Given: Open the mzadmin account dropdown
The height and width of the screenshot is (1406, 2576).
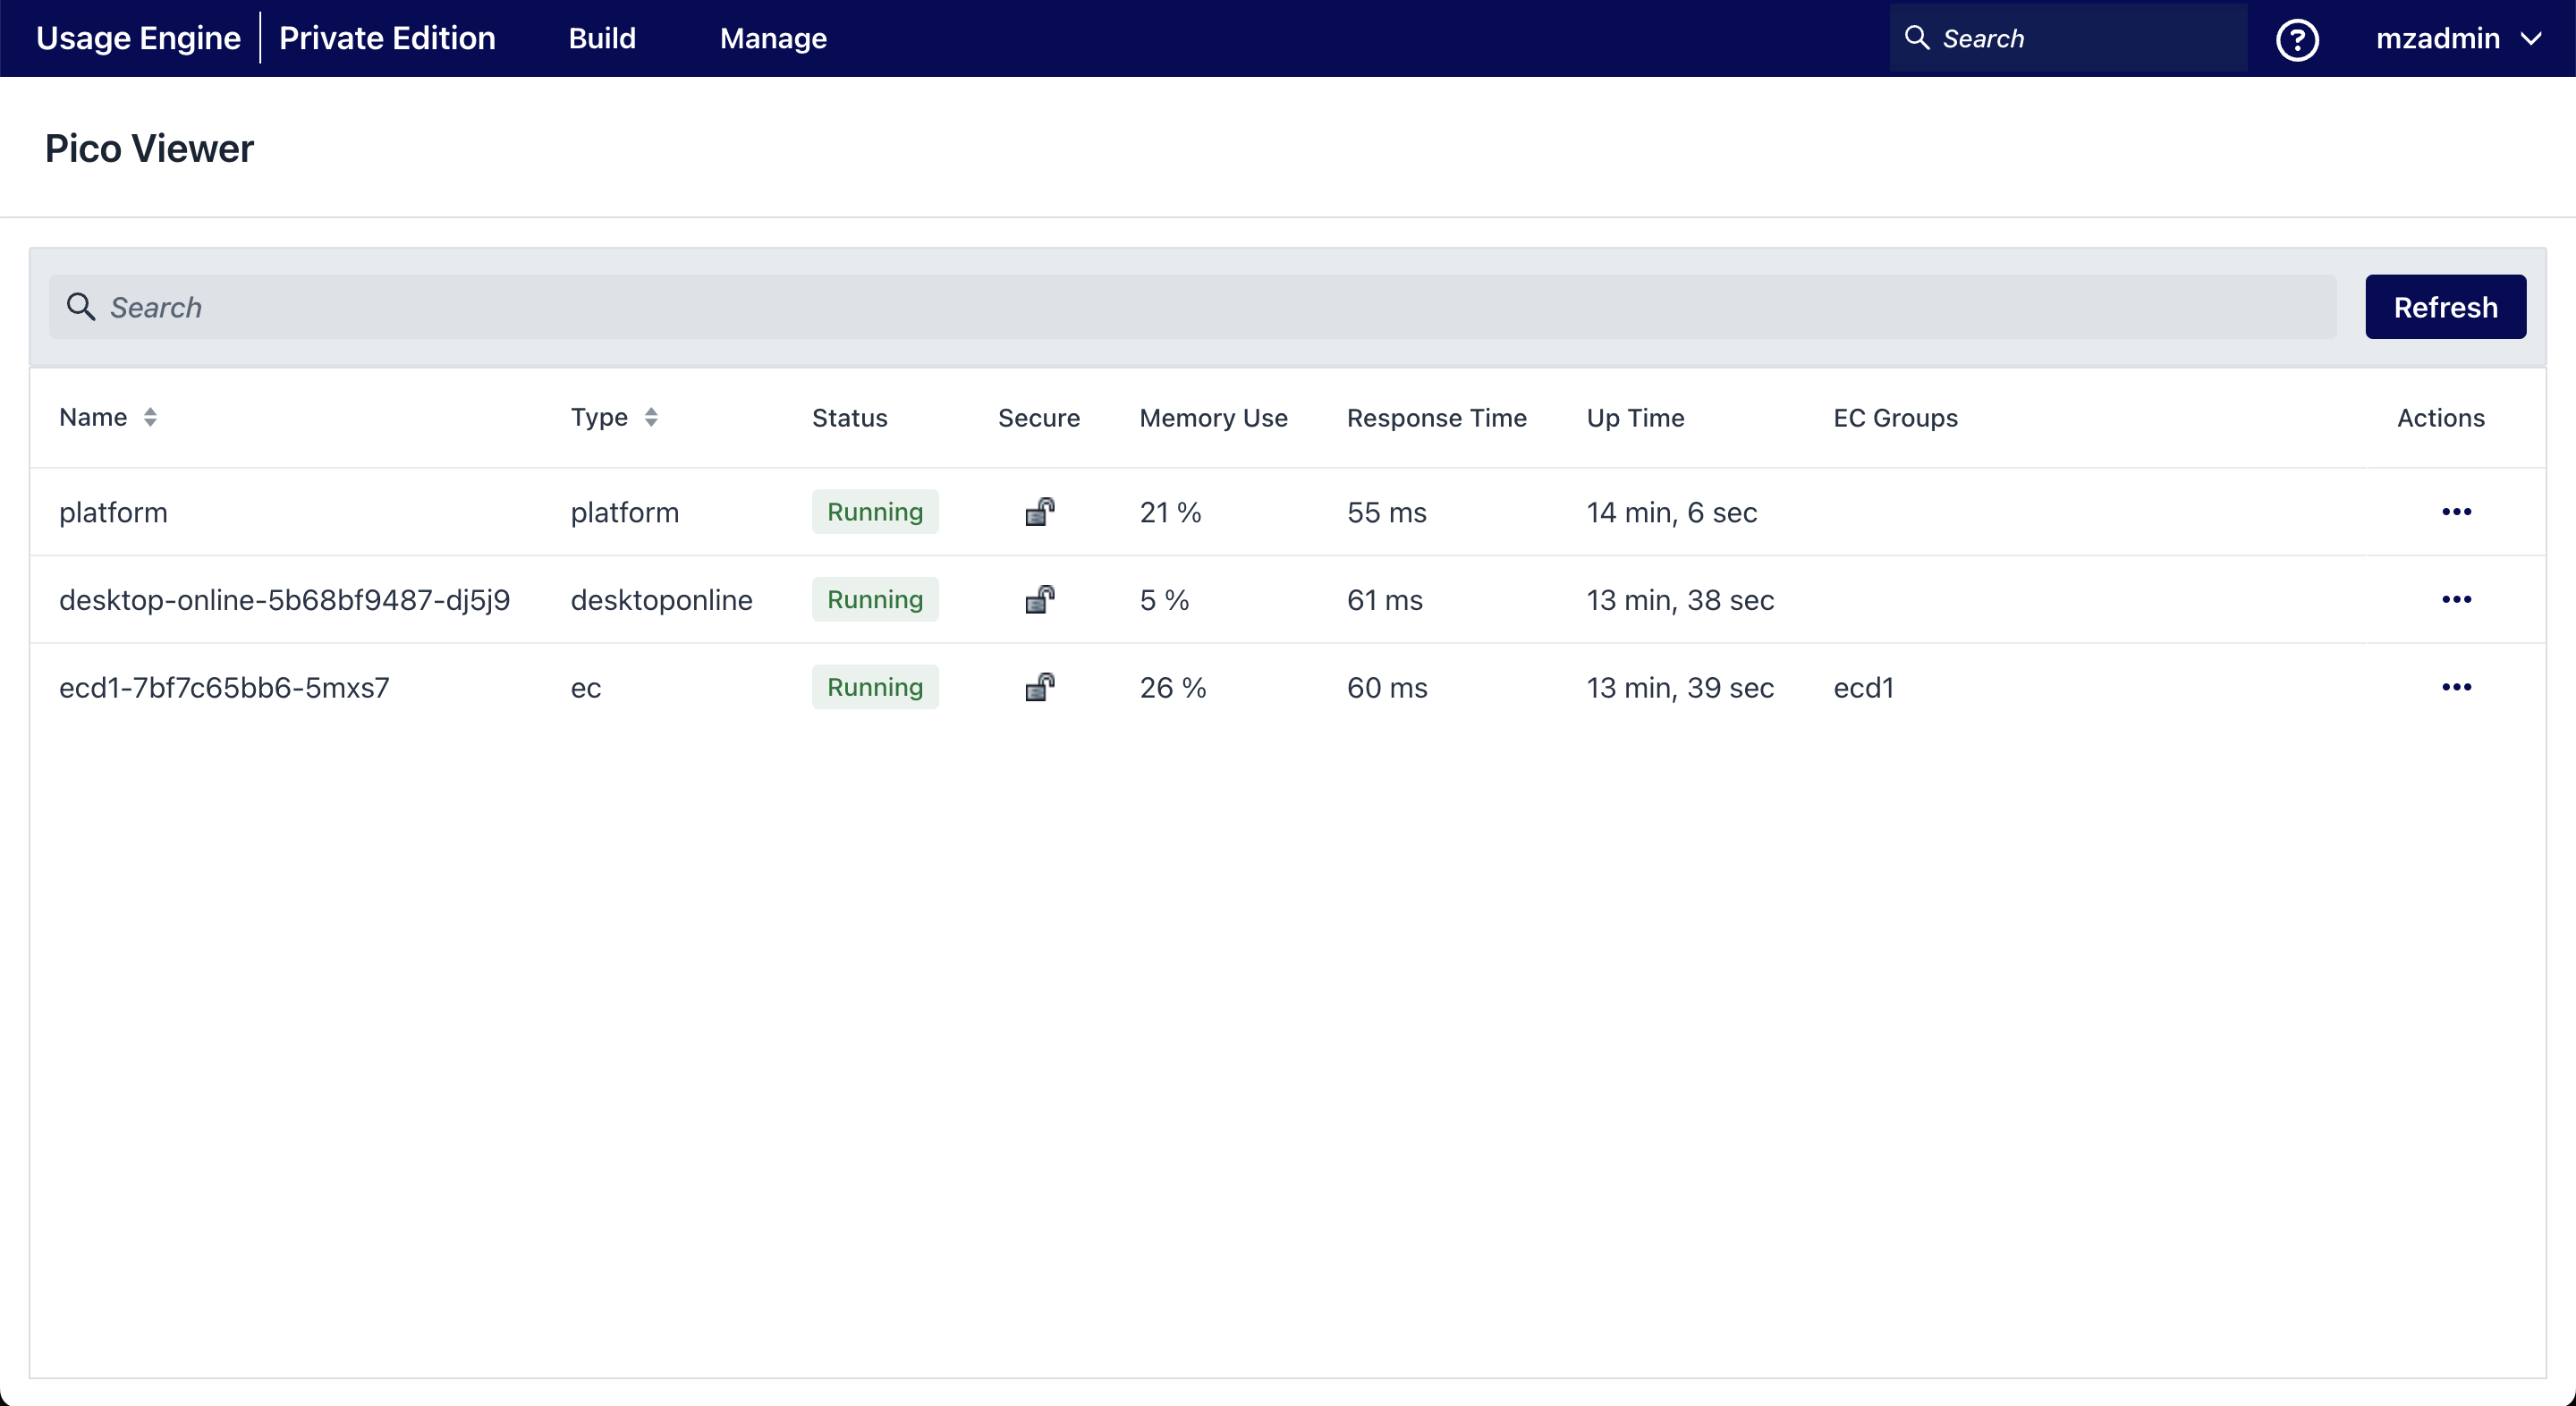Looking at the screenshot, I should (x=2461, y=38).
